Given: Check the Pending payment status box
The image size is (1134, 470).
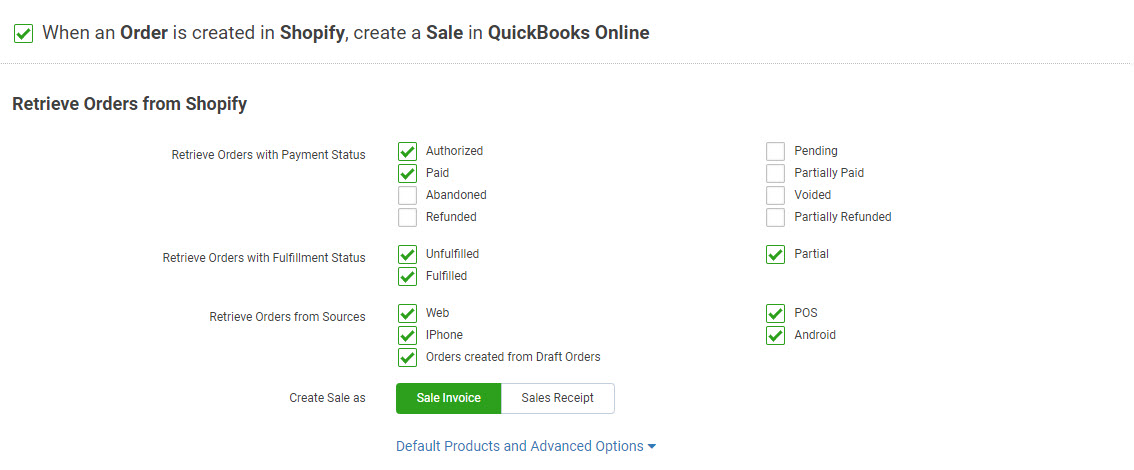Looking at the screenshot, I should click(775, 151).
